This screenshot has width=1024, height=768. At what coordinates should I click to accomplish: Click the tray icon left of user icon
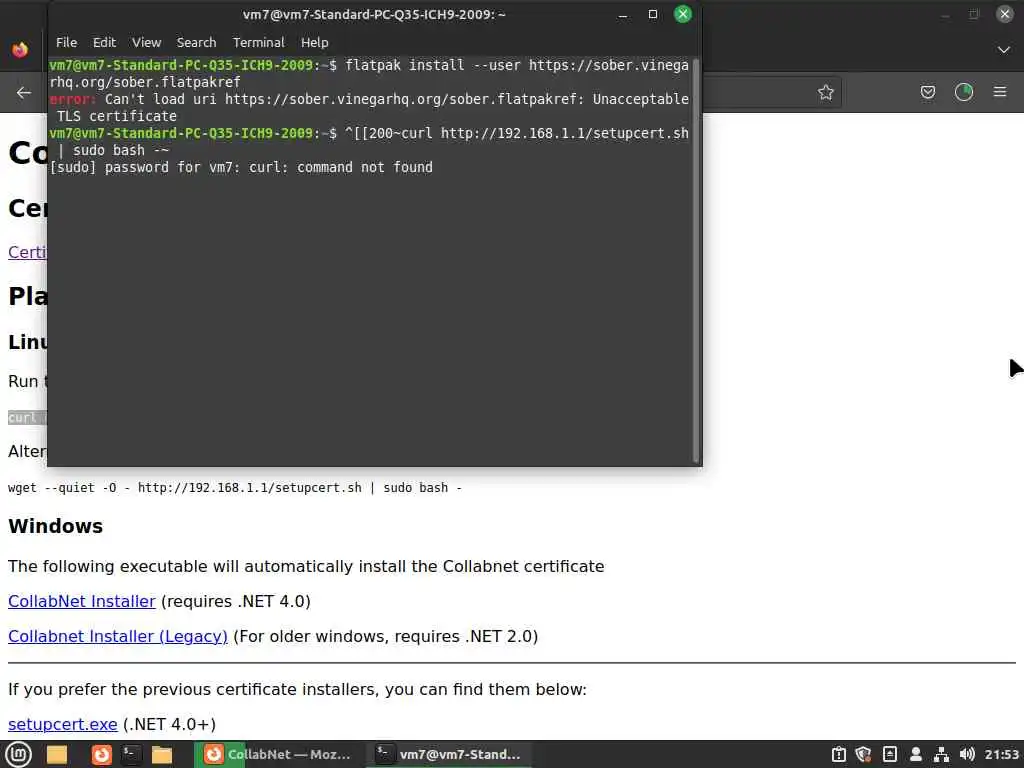pyautogui.click(x=889, y=754)
